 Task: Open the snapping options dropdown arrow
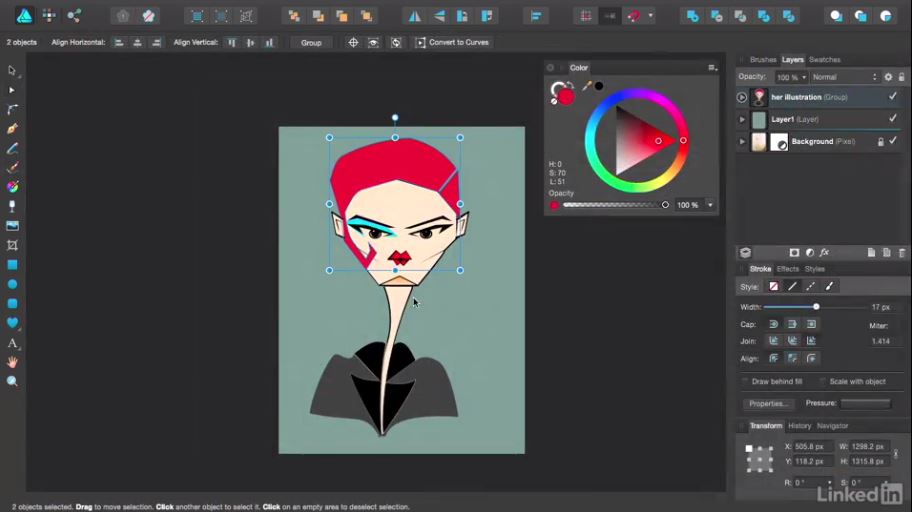(x=651, y=16)
